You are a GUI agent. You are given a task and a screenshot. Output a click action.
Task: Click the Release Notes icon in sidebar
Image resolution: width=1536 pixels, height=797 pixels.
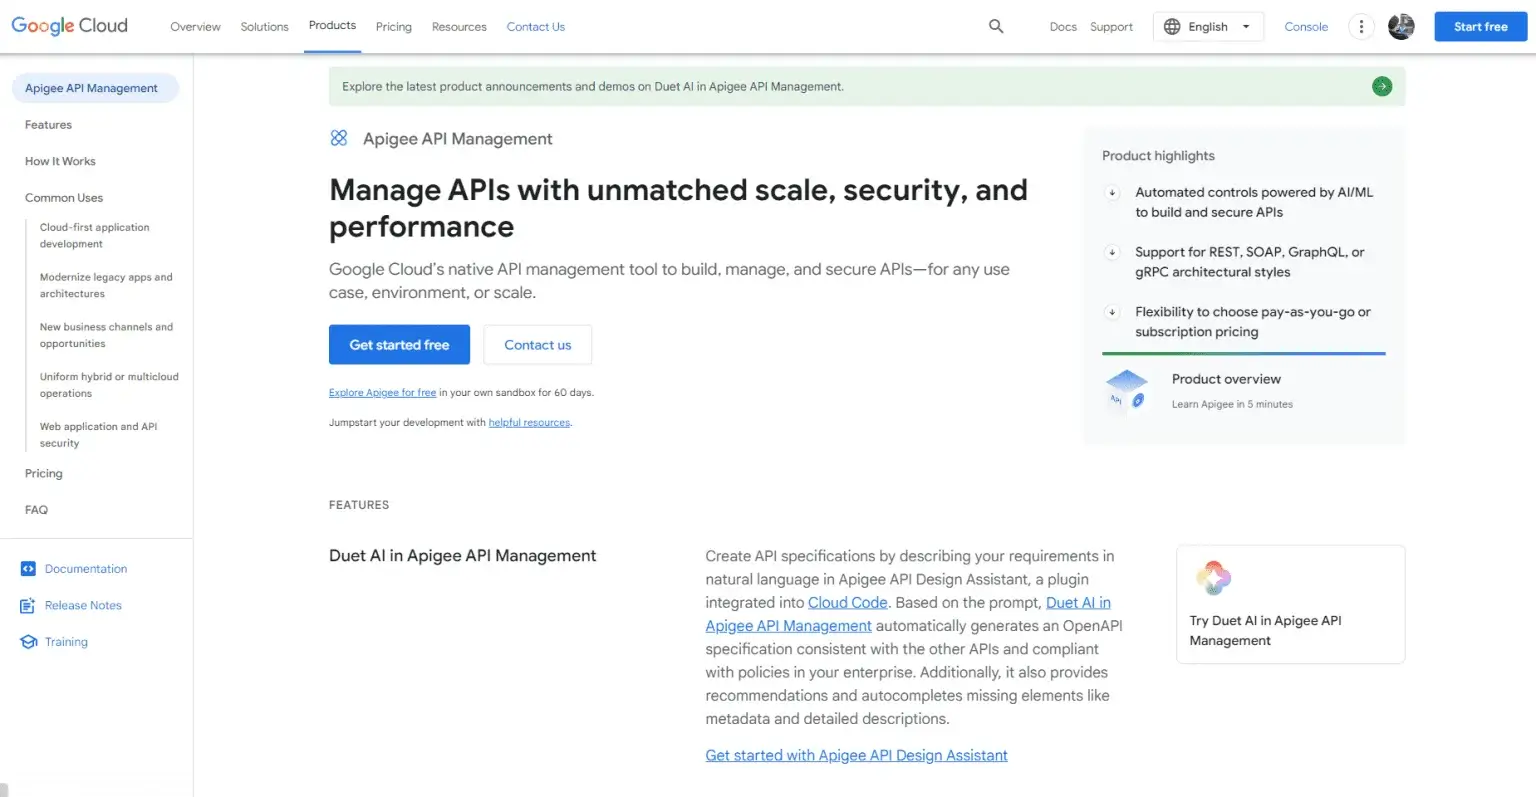(x=26, y=605)
